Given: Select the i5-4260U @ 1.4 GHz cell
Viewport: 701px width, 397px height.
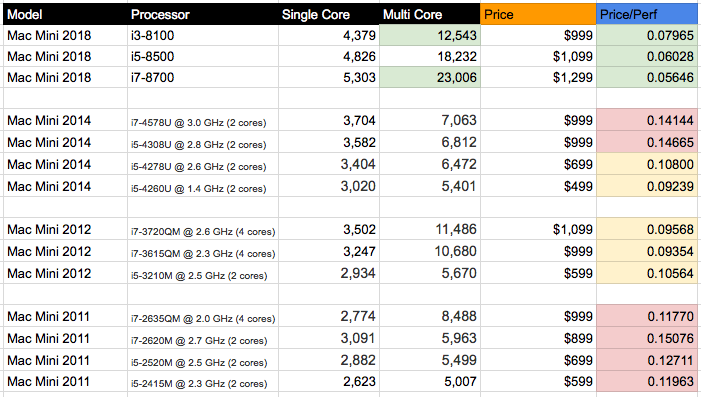Looking at the screenshot, I should [x=203, y=186].
